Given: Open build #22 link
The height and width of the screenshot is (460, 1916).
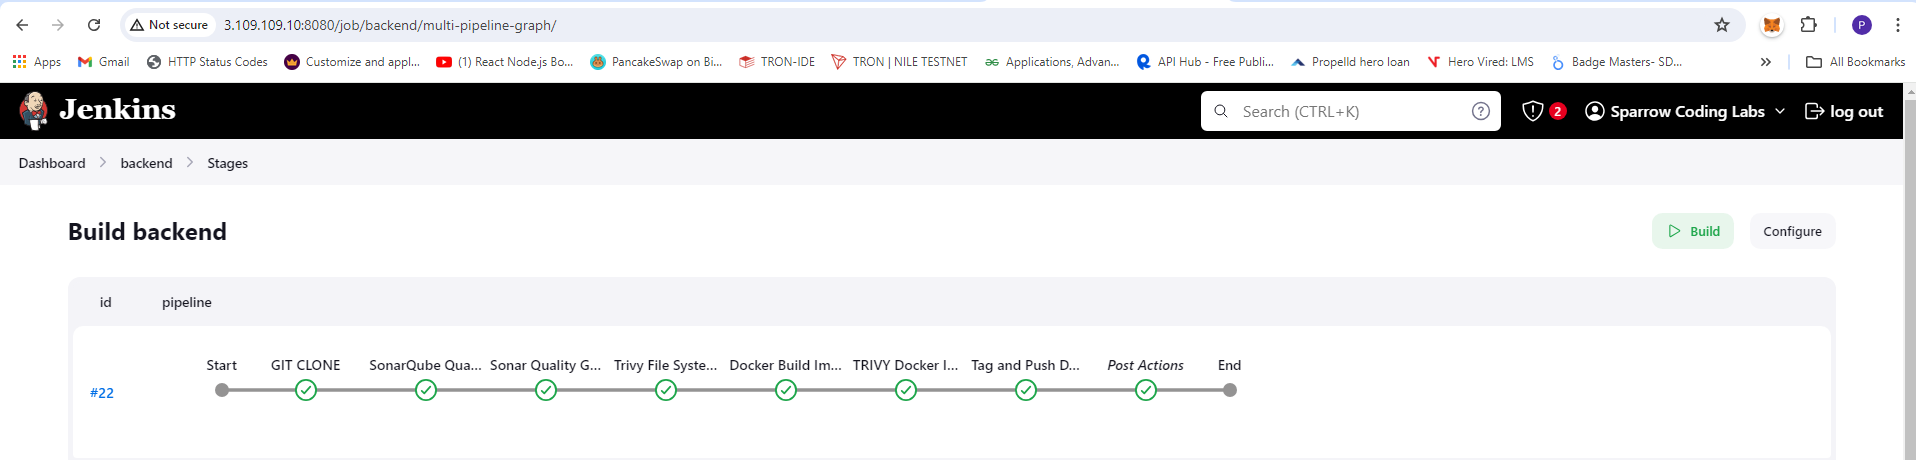Looking at the screenshot, I should pyautogui.click(x=102, y=393).
